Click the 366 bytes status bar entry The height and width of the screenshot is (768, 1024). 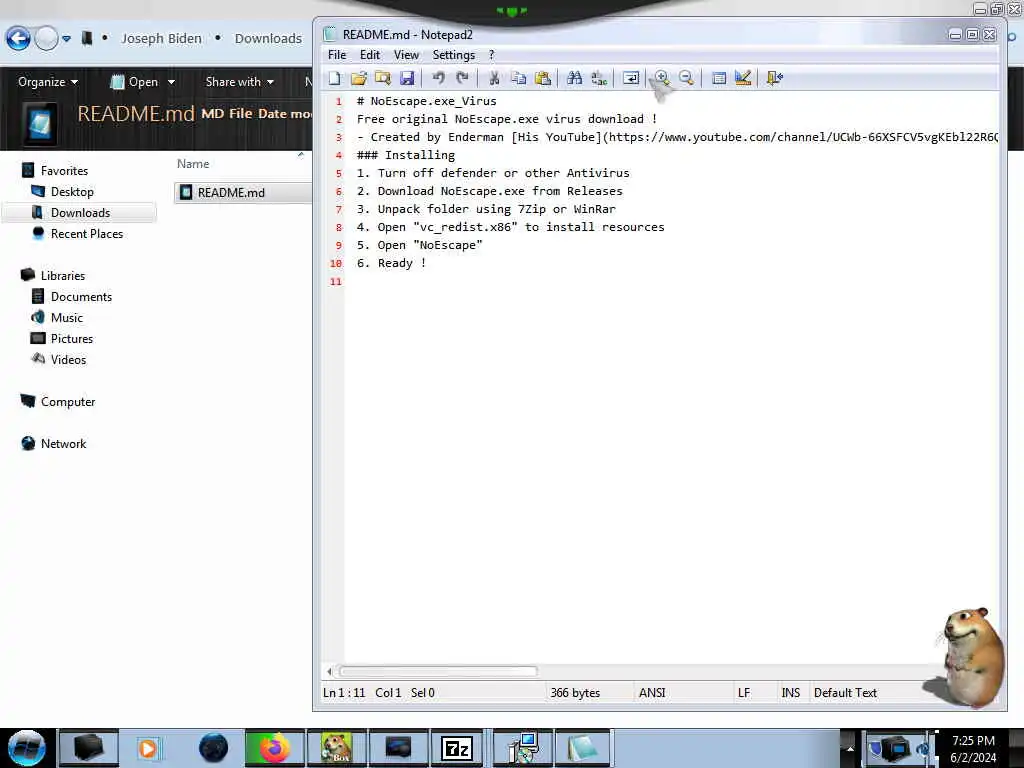pyautogui.click(x=575, y=693)
